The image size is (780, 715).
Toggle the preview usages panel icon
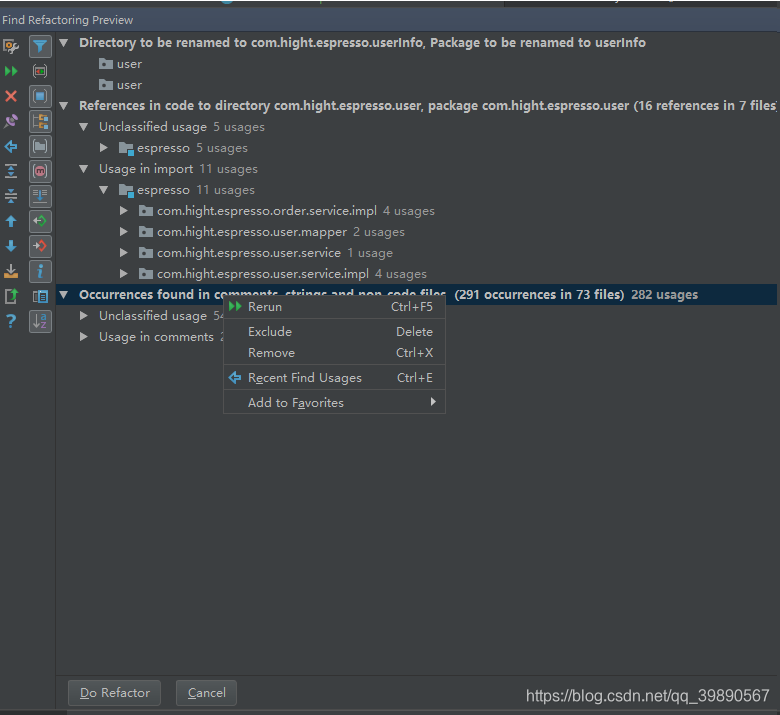(x=40, y=296)
